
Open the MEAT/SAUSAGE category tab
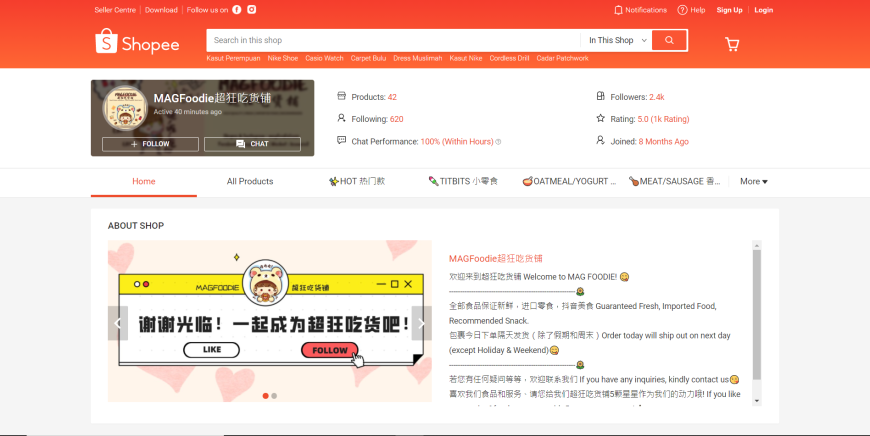pyautogui.click(x=674, y=181)
